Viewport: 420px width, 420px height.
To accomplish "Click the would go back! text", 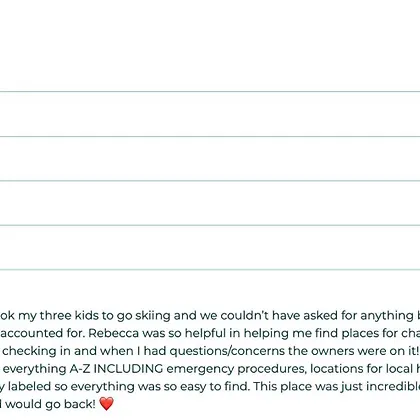I will (50, 404).
